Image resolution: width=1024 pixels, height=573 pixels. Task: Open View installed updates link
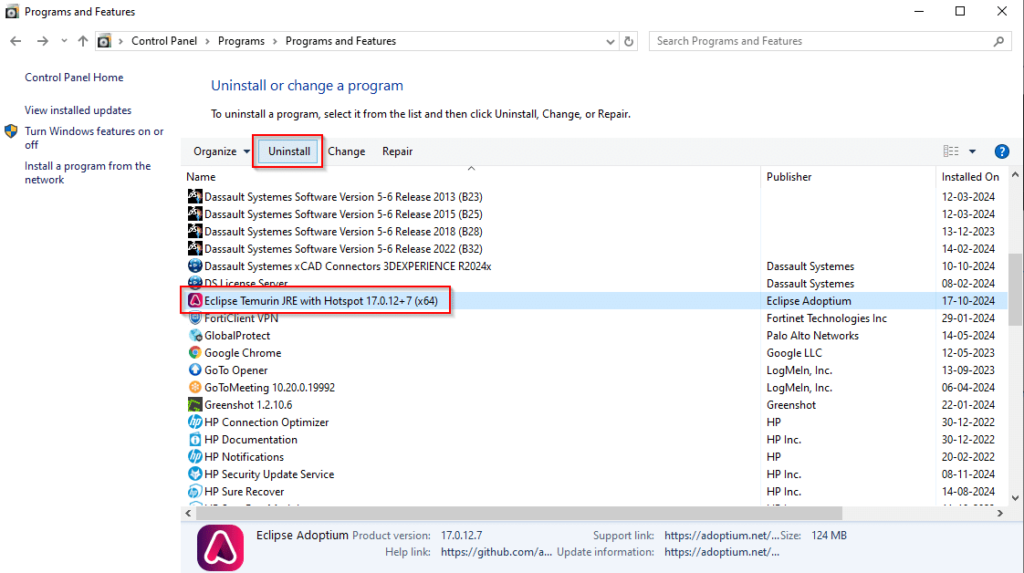[78, 110]
